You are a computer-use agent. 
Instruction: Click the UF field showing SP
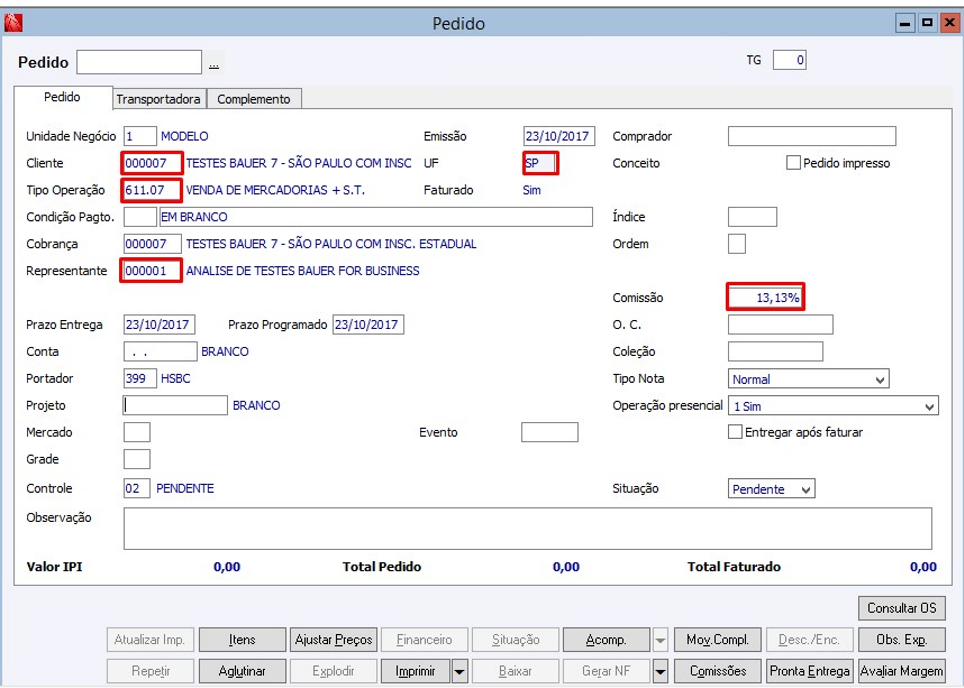[540, 164]
